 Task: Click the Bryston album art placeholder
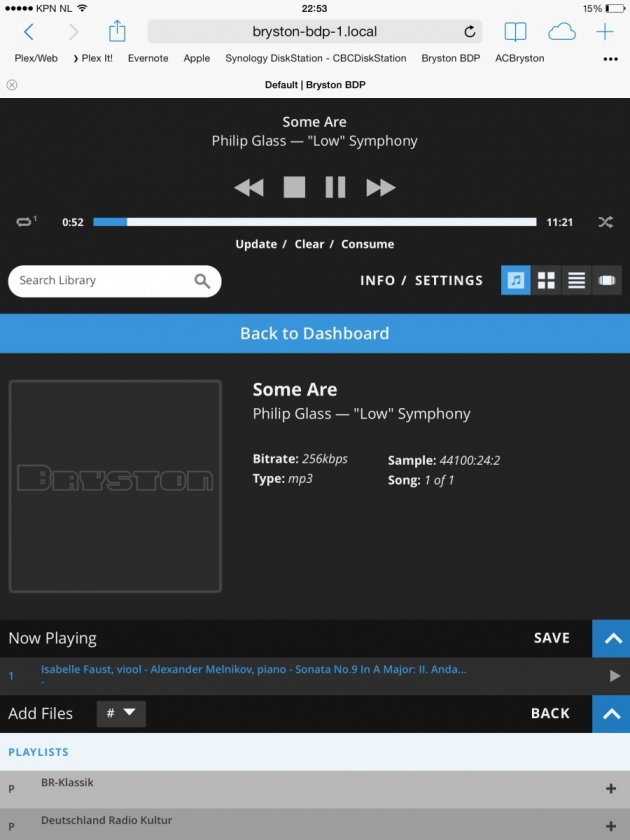[115, 486]
